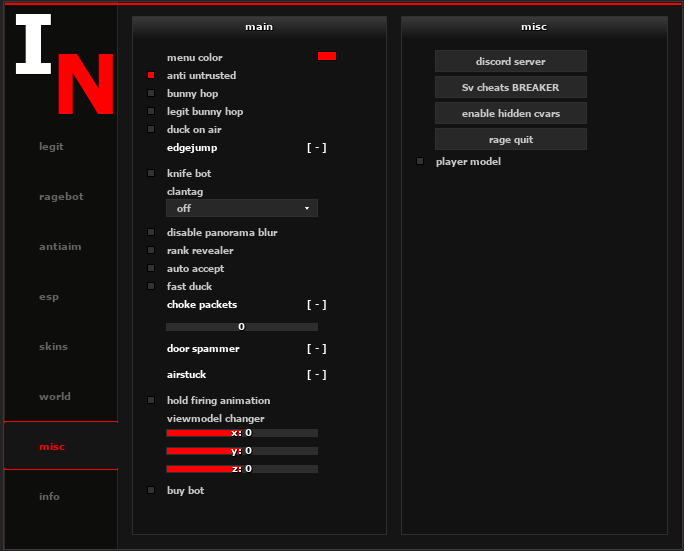The height and width of the screenshot is (551, 684).
Task: Toggle disable panorama blur
Action: 151,232
